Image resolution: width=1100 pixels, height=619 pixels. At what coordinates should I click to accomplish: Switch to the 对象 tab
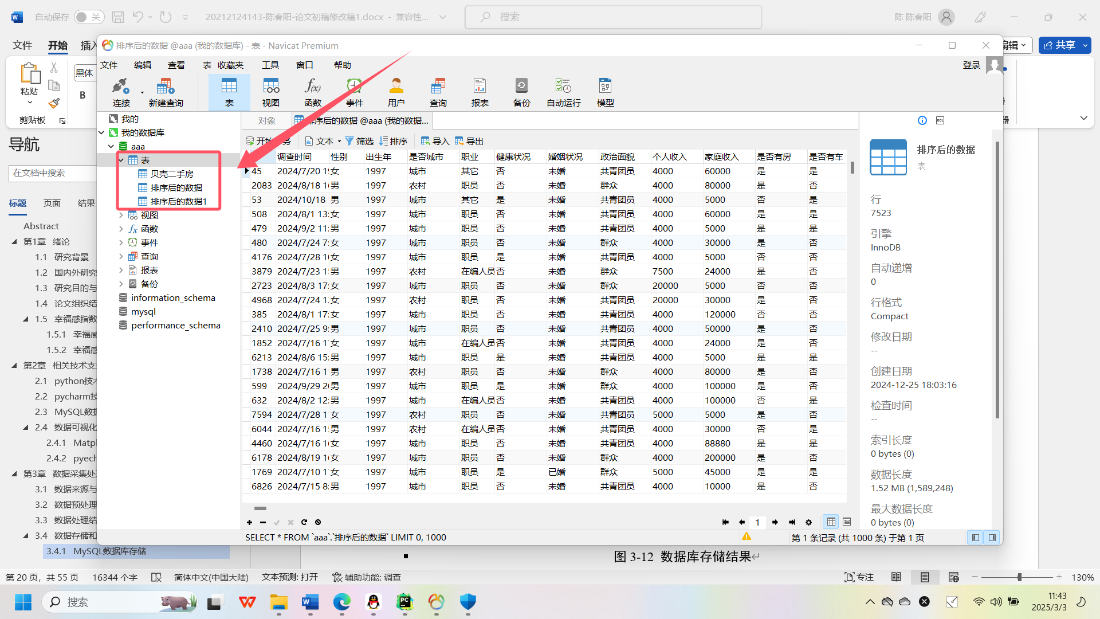[x=267, y=121]
